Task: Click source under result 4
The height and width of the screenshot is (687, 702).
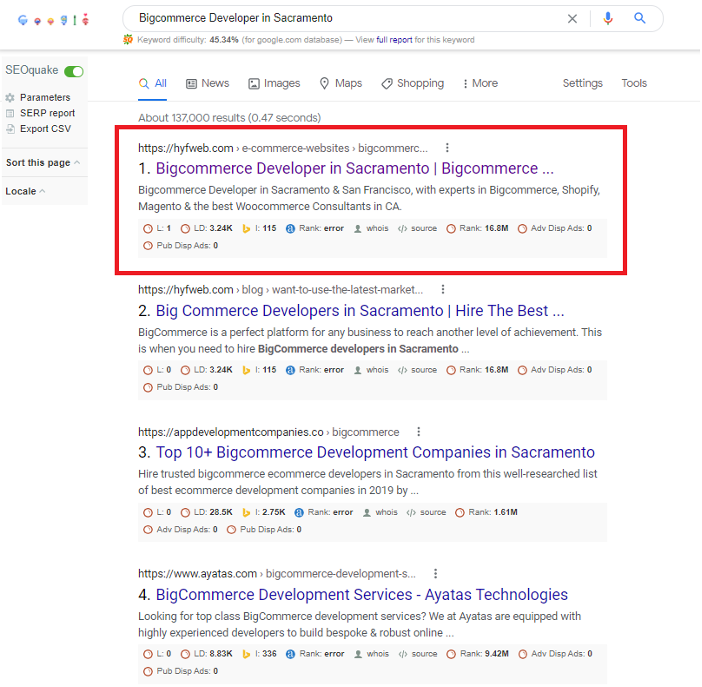Action: pyautogui.click(x=418, y=654)
